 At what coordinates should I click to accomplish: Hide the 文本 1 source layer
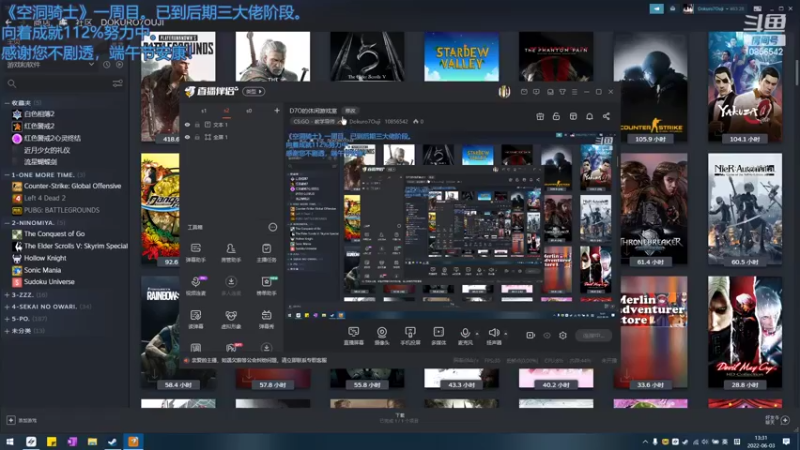(187, 124)
